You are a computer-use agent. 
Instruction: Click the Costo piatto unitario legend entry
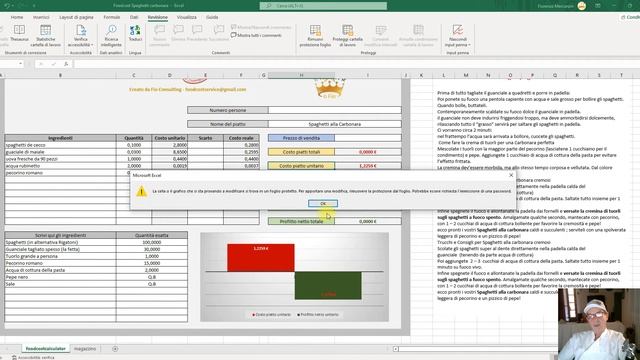(271, 315)
